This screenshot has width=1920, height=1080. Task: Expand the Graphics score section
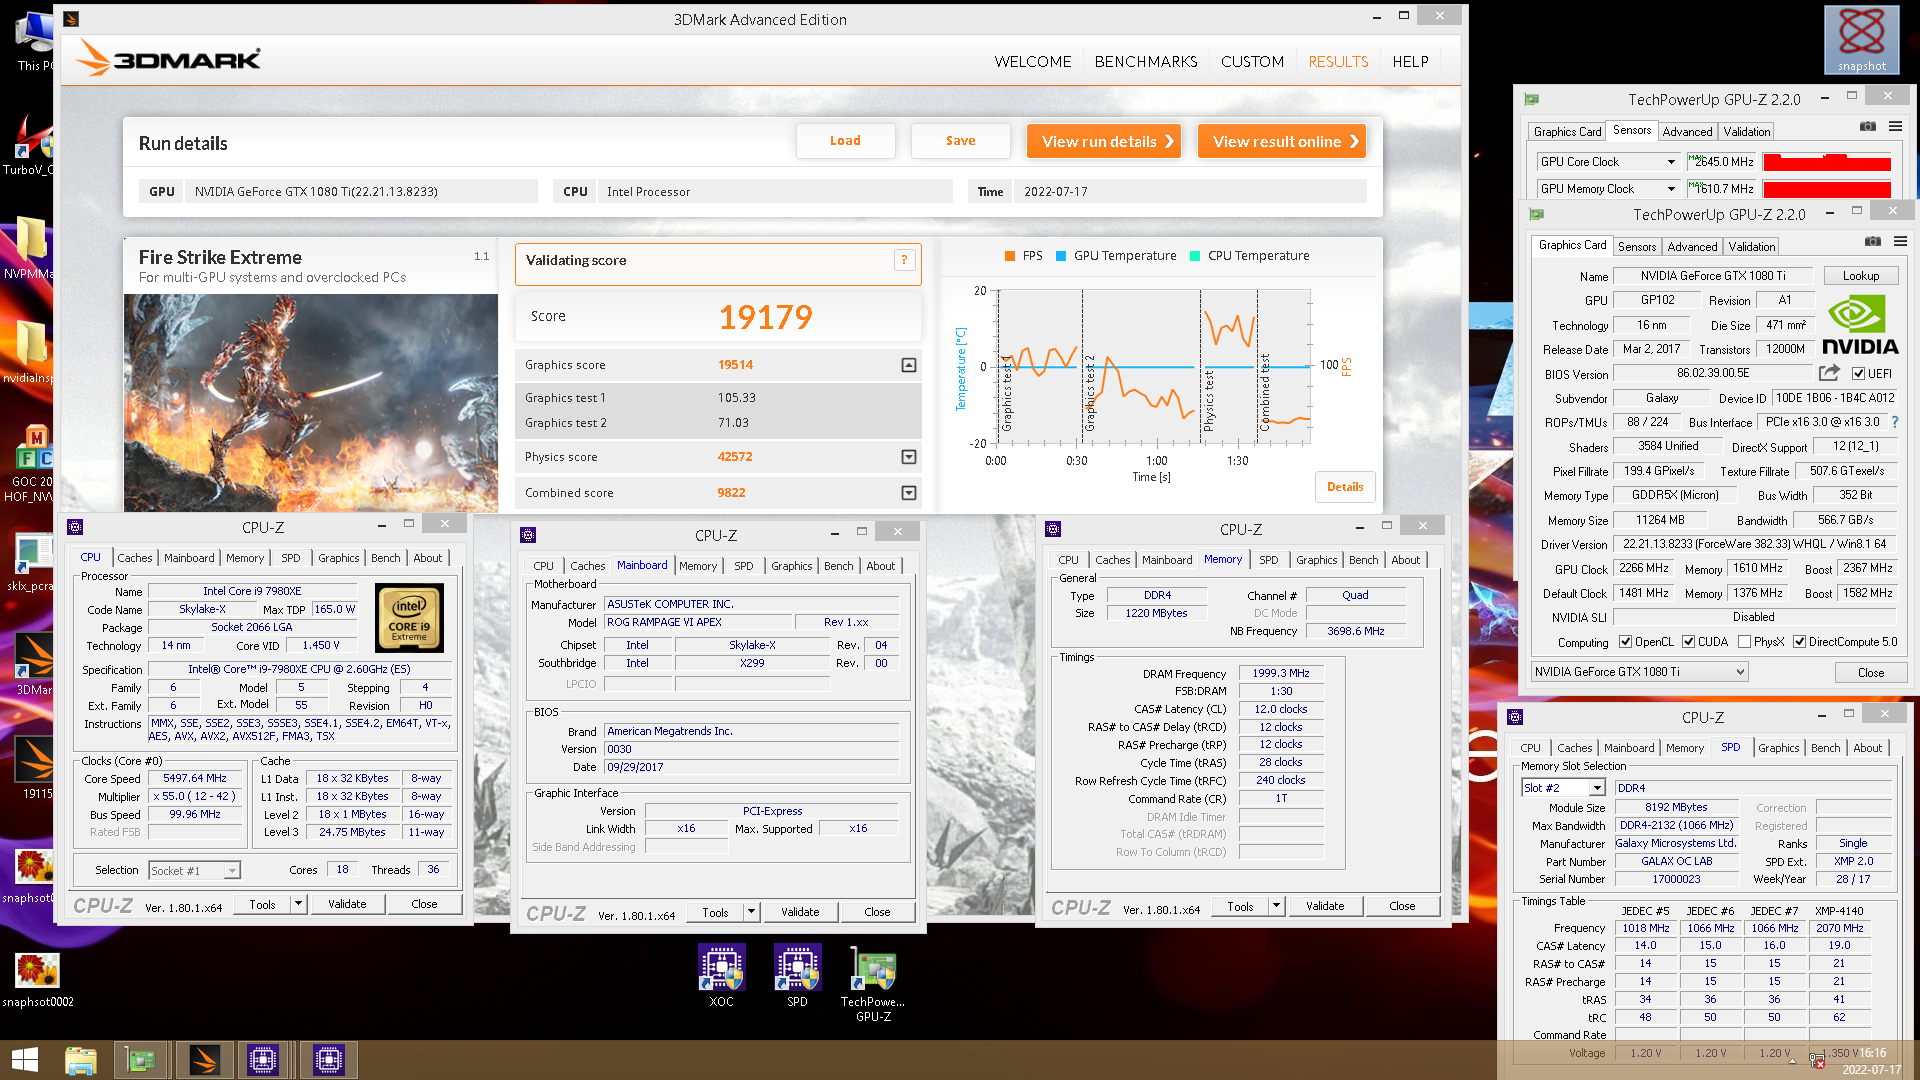(x=908, y=365)
